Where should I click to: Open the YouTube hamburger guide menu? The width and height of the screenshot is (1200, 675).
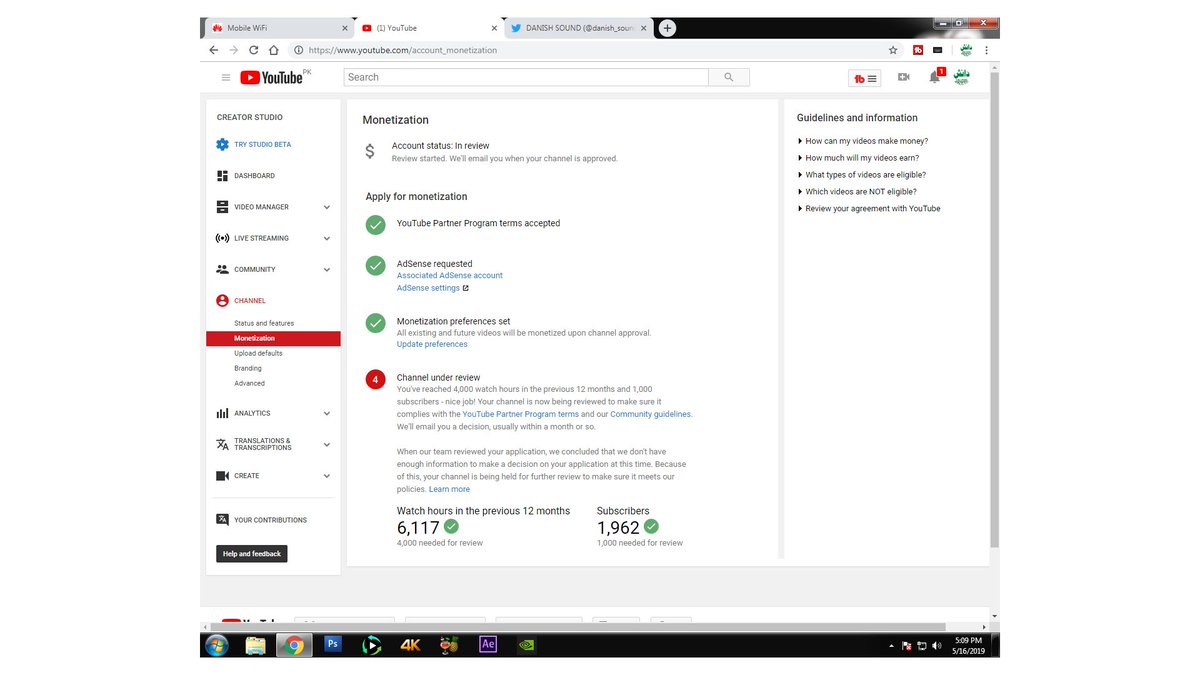click(x=226, y=77)
